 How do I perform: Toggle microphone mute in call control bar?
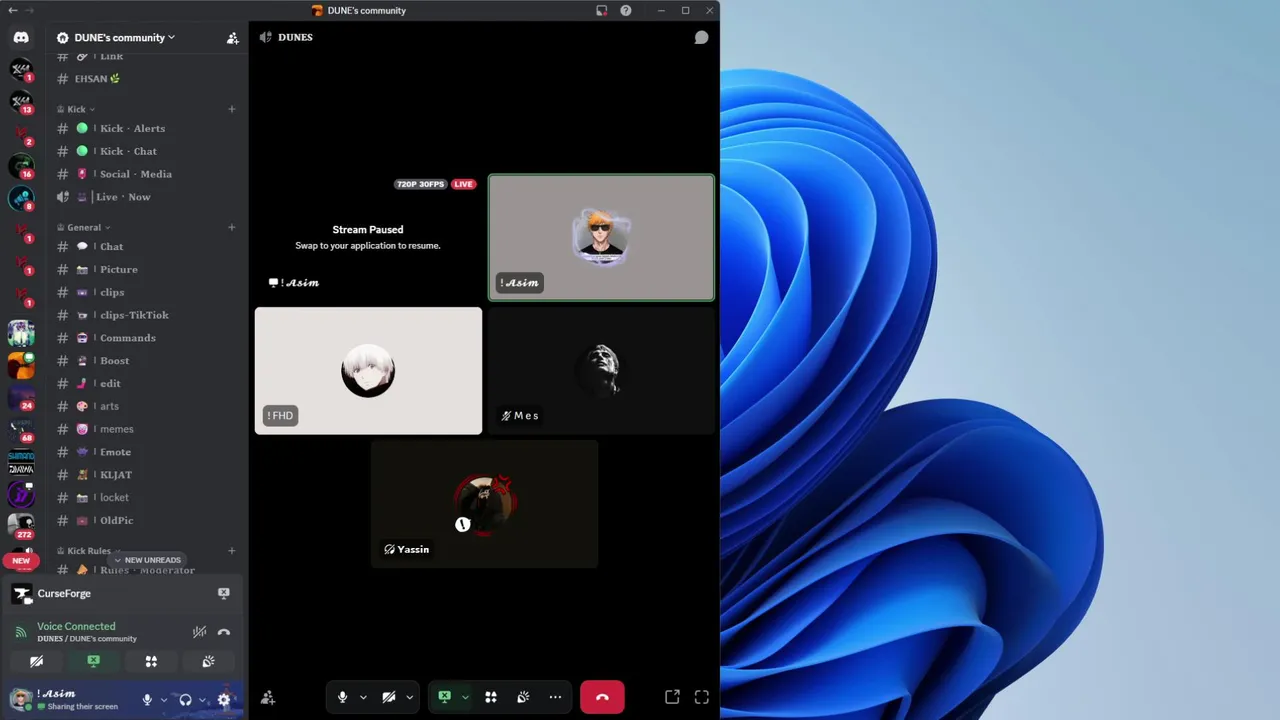click(x=342, y=697)
